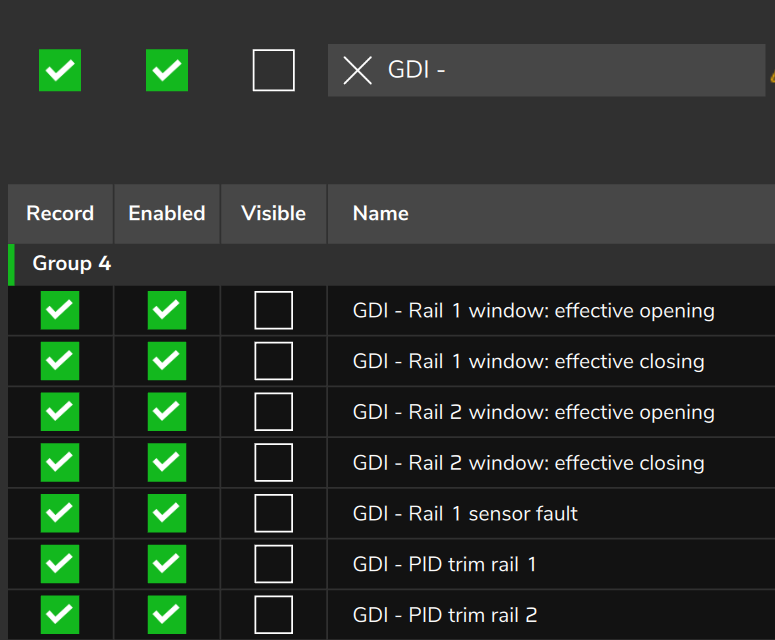Uncheck Record for Rail 2 window effective opening

pyautogui.click(x=60, y=412)
